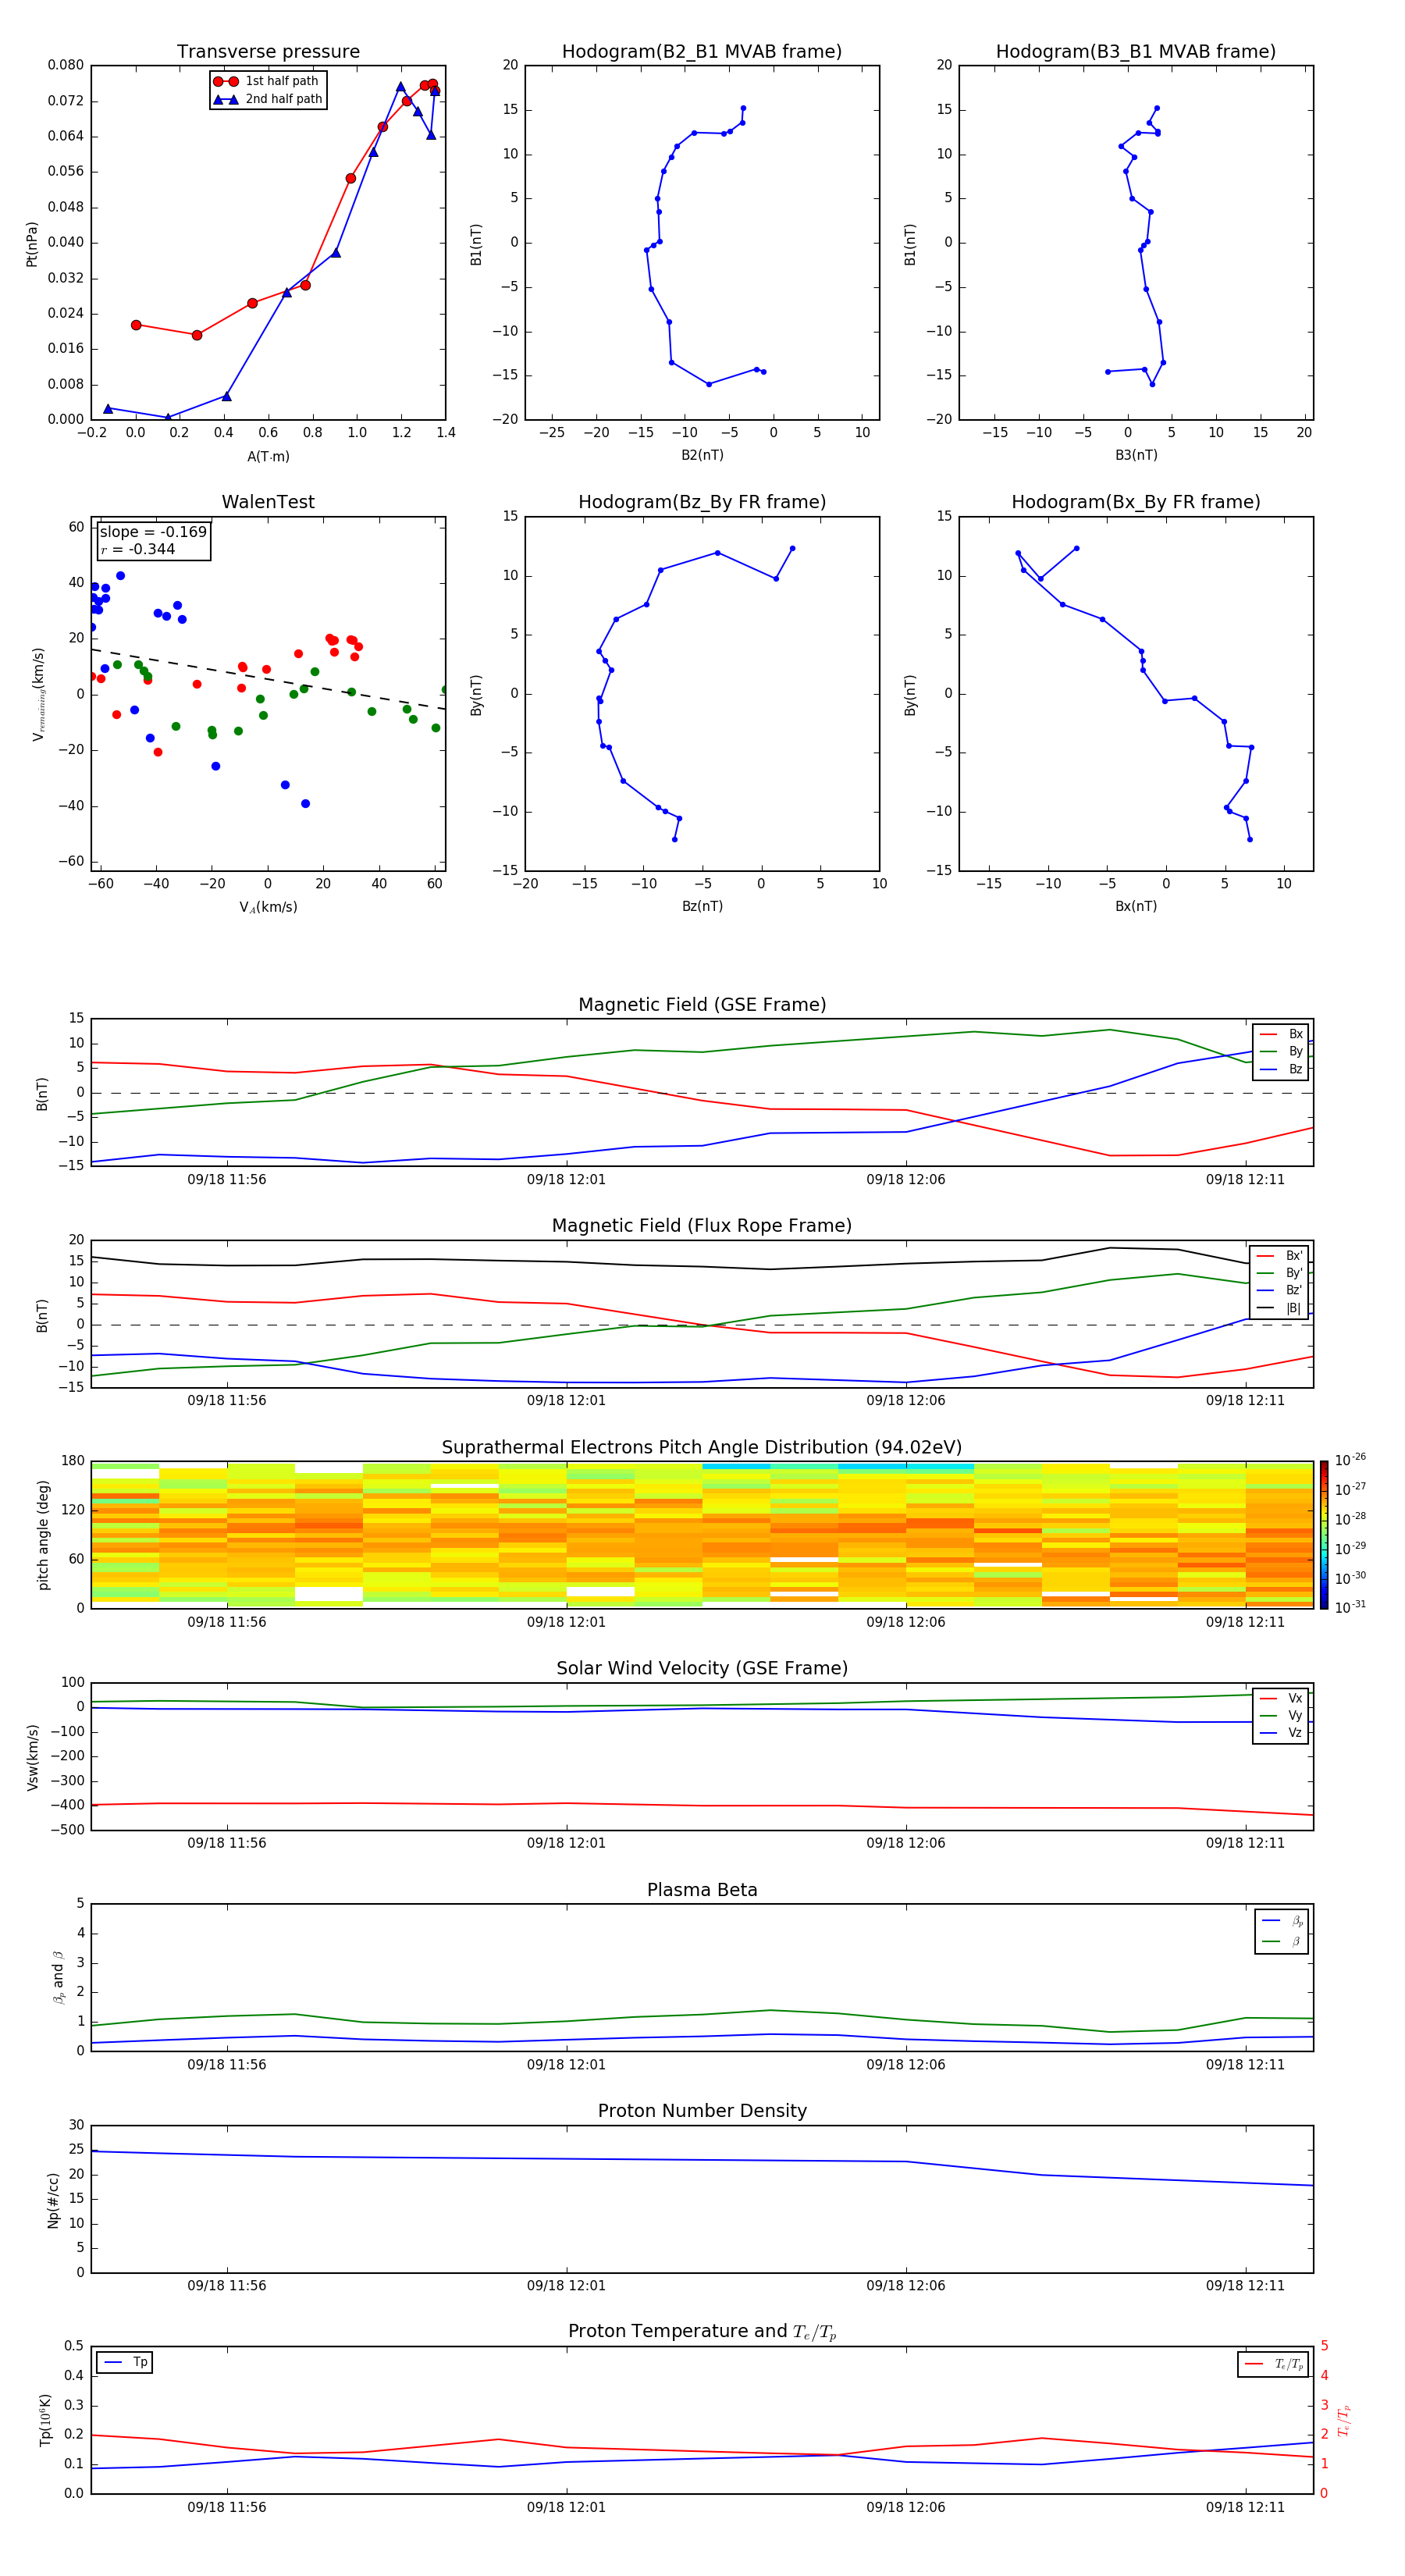Click the 09/18 12:06 tick in Plasma Beta panel

[x=906, y=2064]
